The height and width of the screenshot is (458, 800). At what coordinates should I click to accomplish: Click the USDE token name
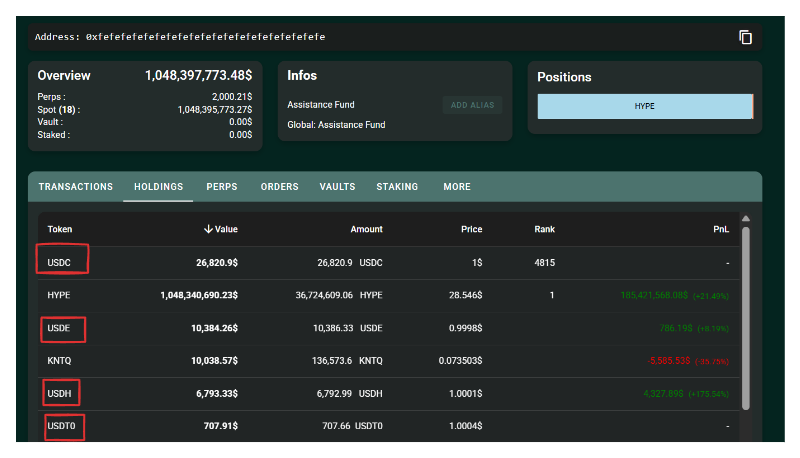click(59, 328)
